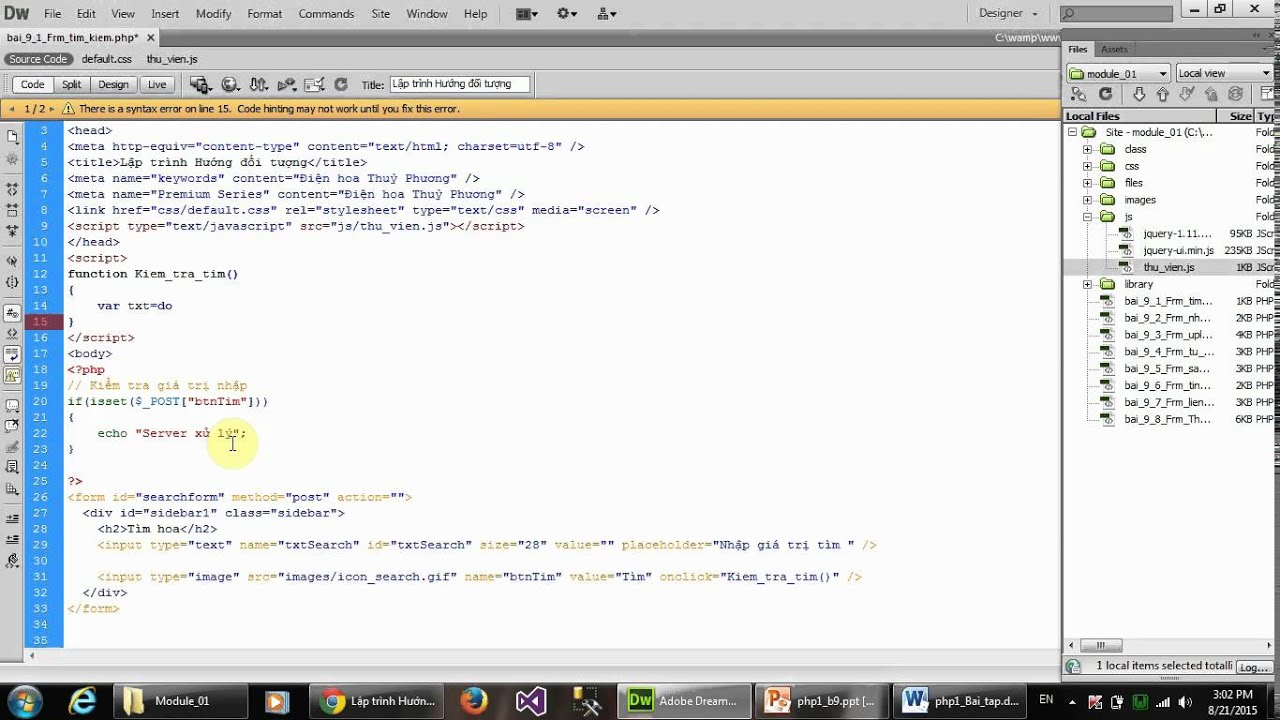Switch to default.css related file
Viewport: 1280px width, 720px height.
click(107, 59)
